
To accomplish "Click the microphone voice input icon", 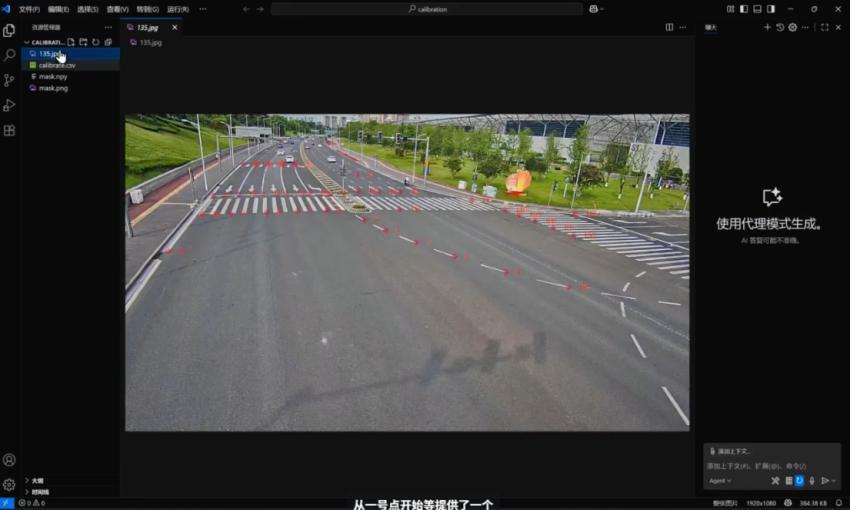I will click(x=811, y=481).
